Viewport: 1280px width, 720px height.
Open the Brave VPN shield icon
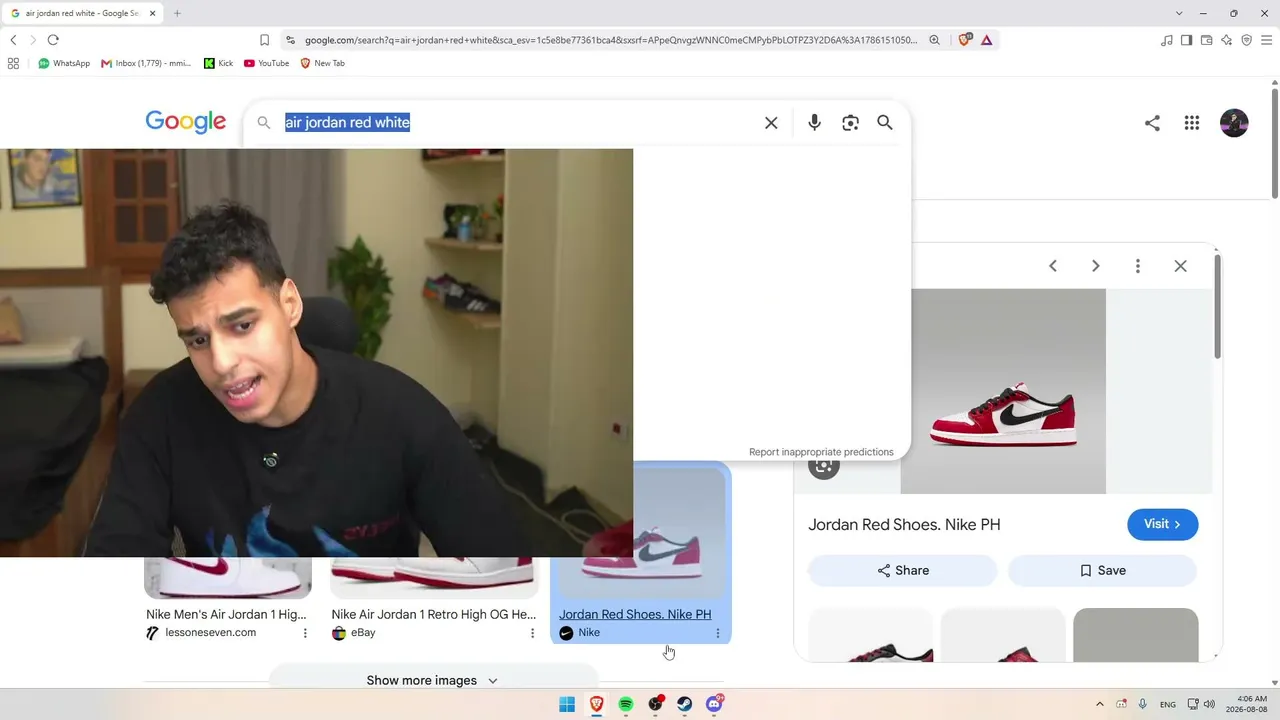point(1246,40)
